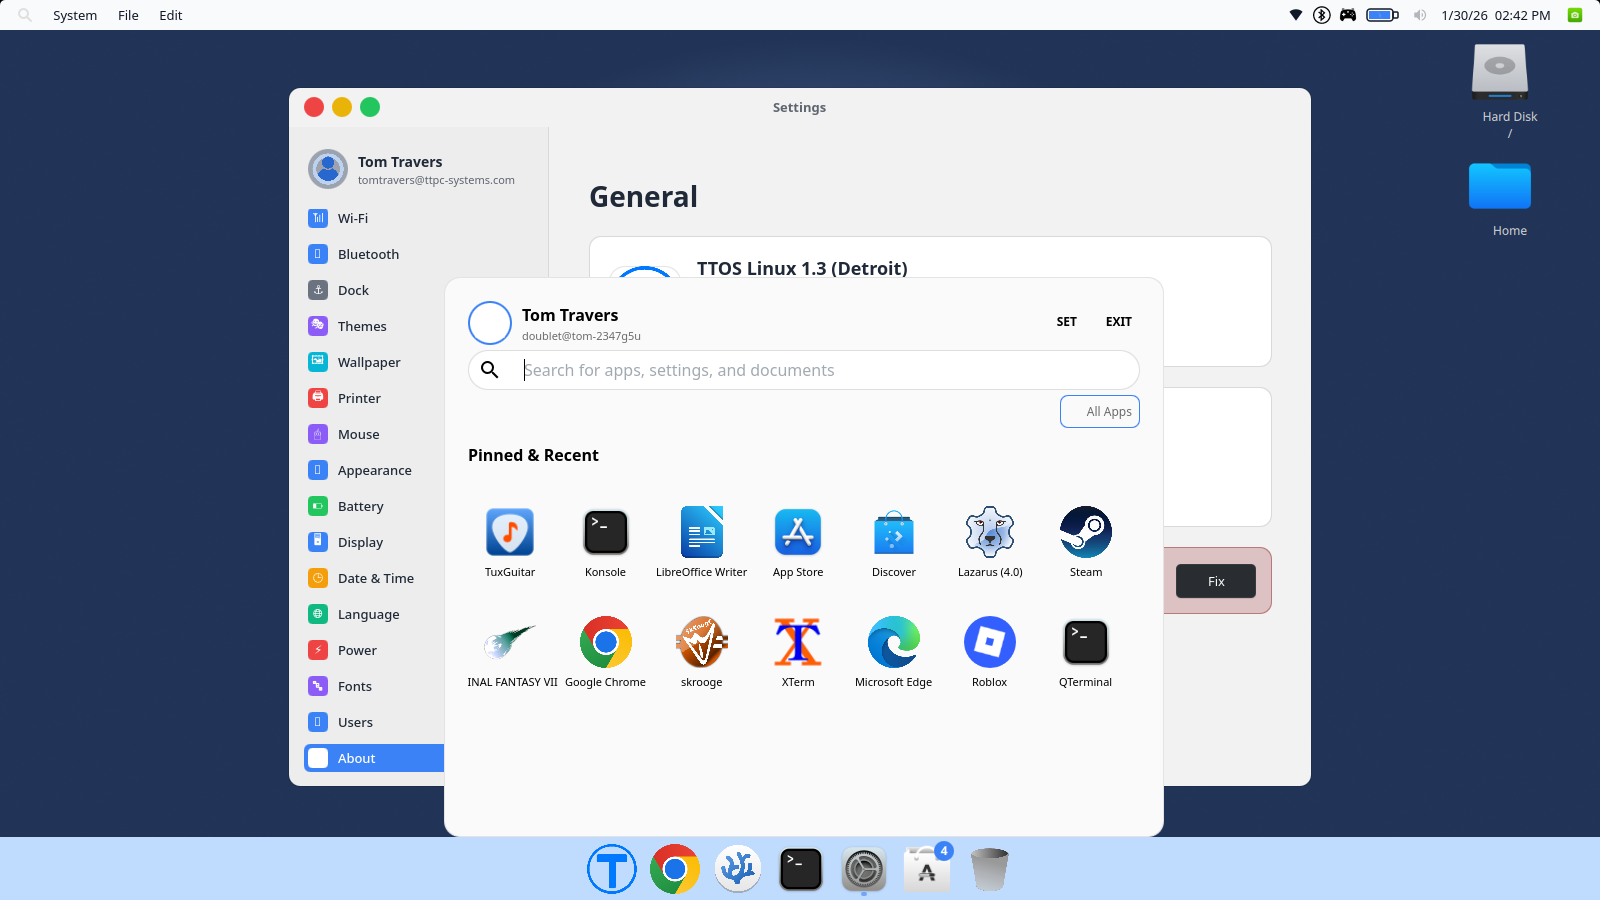Open the blue coral app in dock
This screenshot has width=1600, height=900.
tap(738, 869)
